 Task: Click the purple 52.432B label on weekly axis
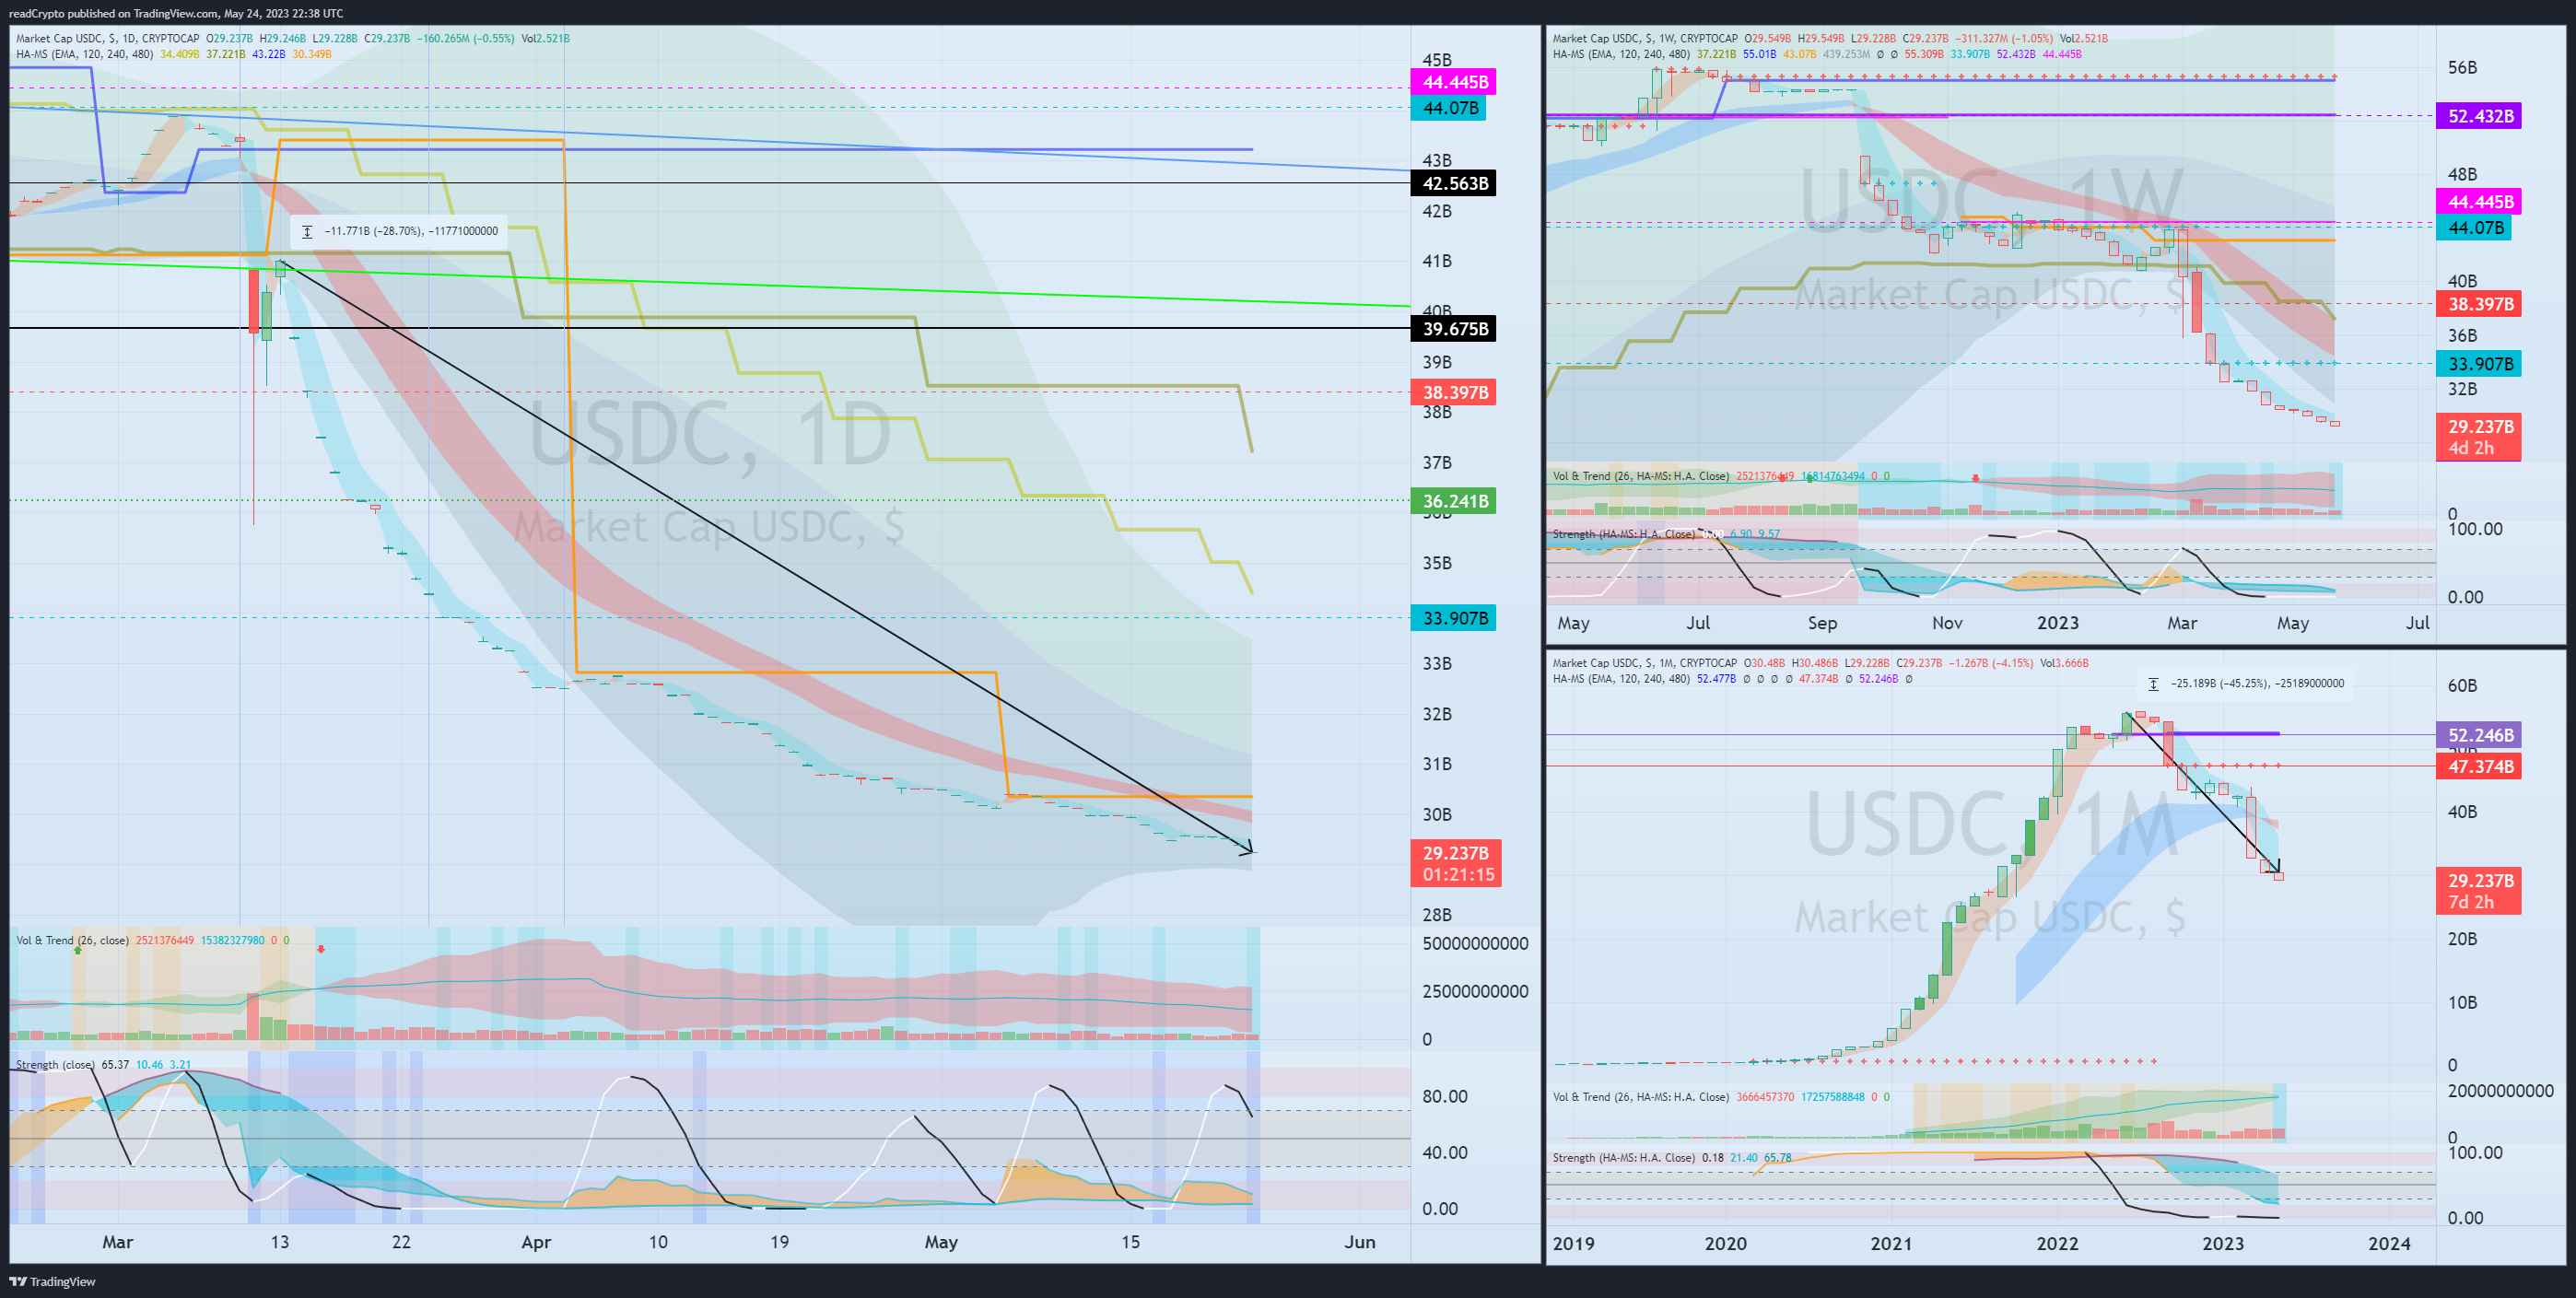click(x=2479, y=116)
